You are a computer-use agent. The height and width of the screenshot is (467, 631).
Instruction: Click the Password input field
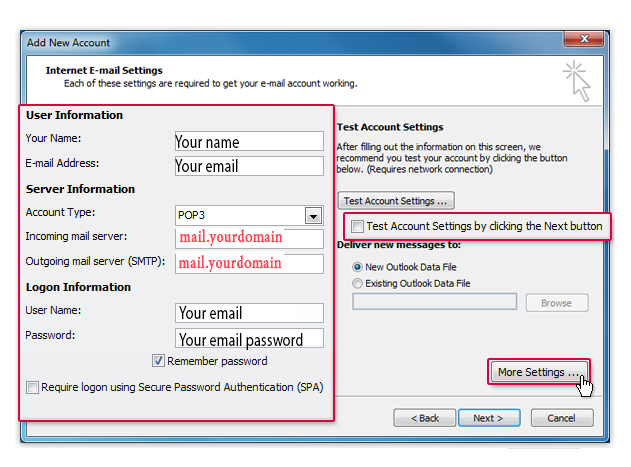click(249, 338)
